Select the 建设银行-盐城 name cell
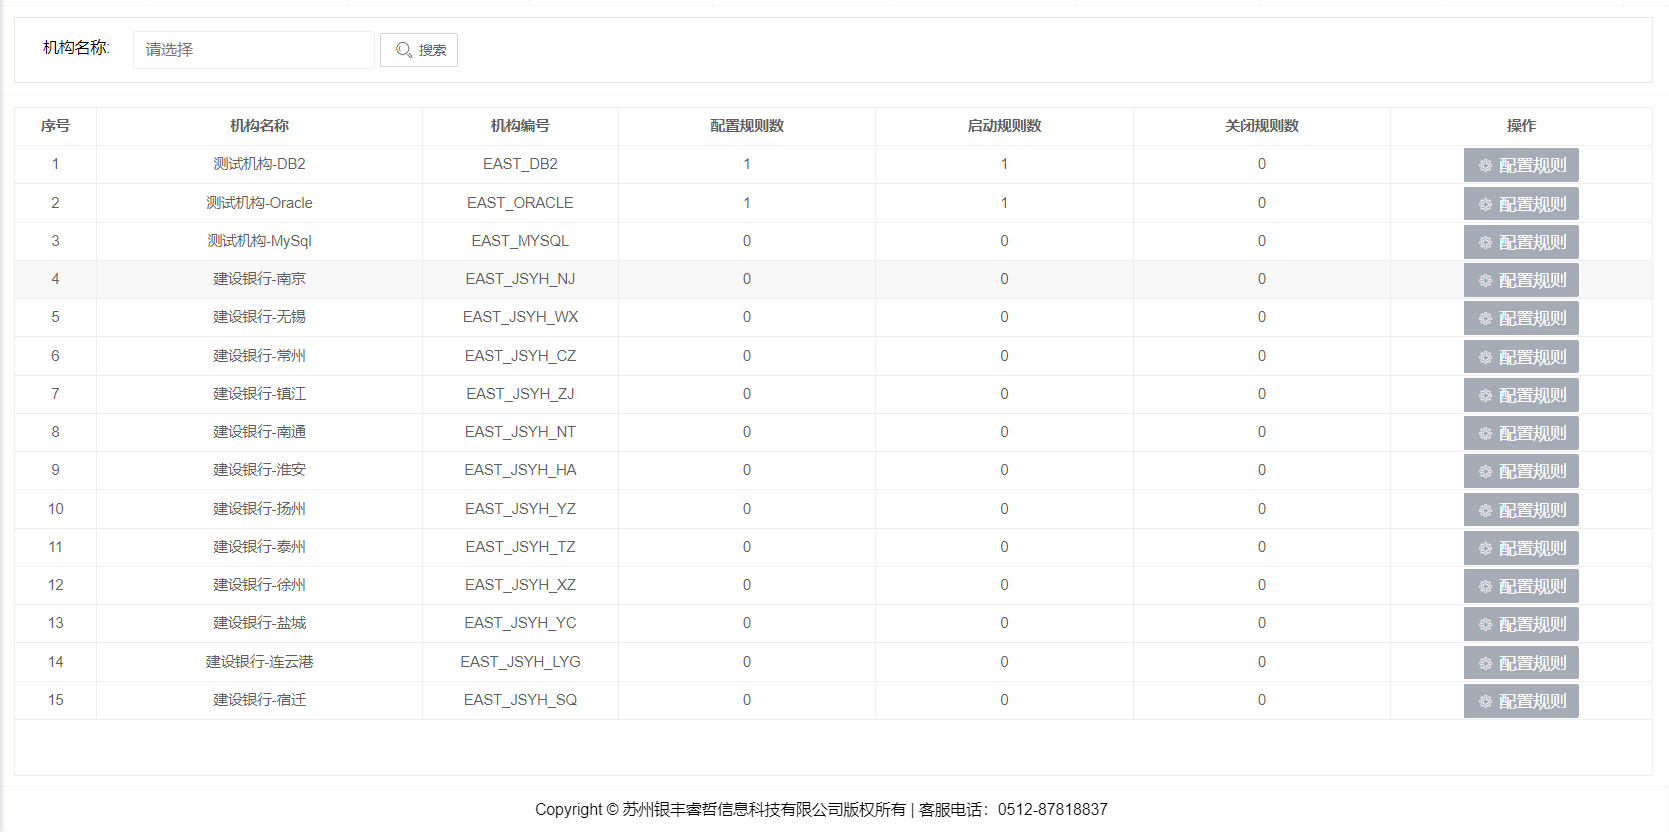Viewport: 1669px width, 832px height. pyautogui.click(x=259, y=623)
